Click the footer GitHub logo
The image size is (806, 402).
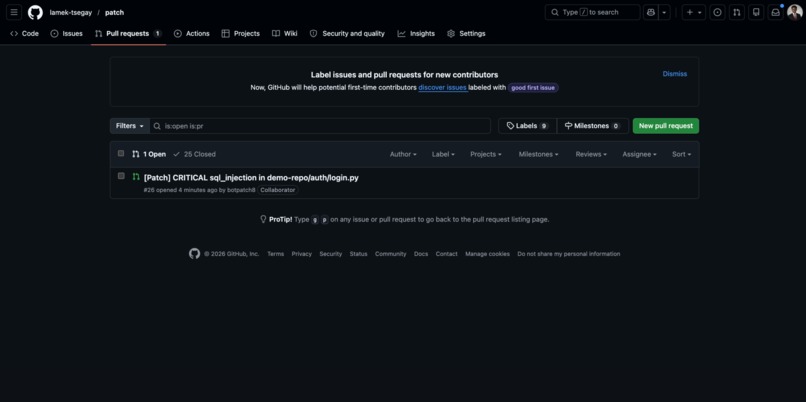194,254
